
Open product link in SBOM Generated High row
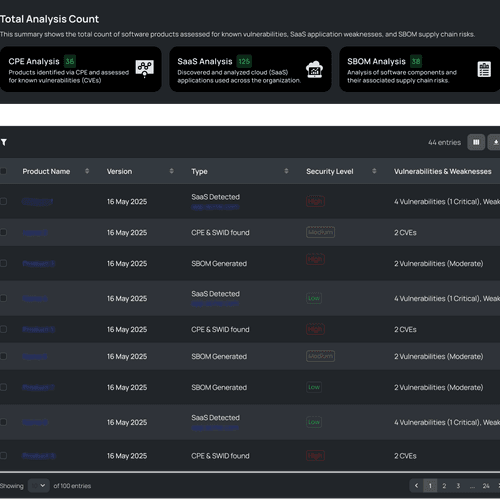pos(38,263)
